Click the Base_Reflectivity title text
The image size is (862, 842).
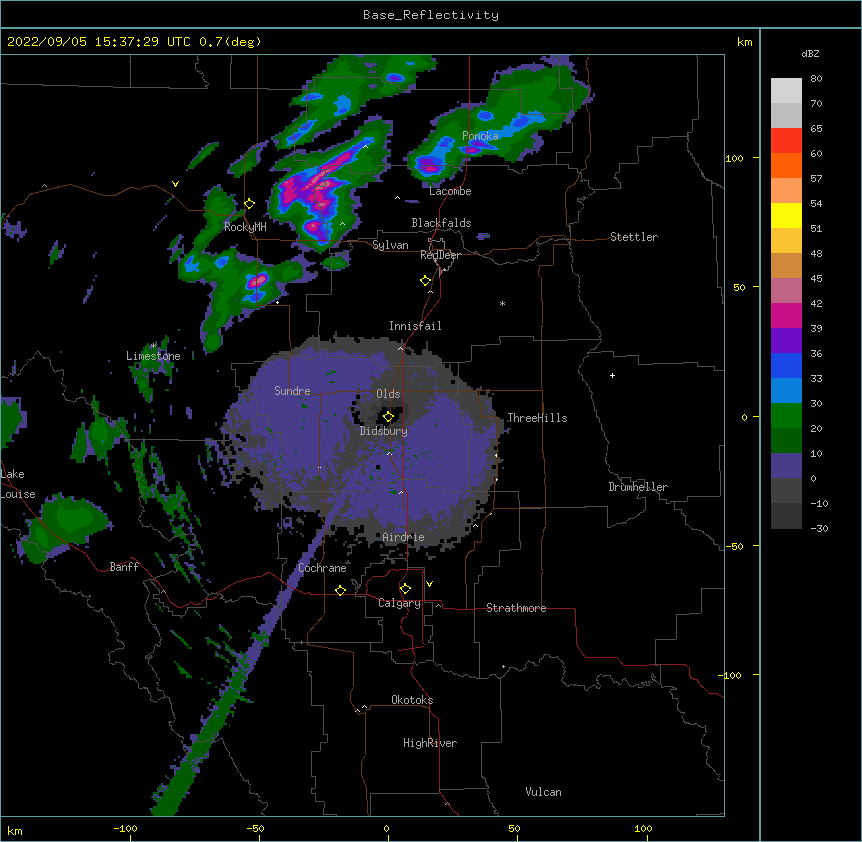pos(431,15)
